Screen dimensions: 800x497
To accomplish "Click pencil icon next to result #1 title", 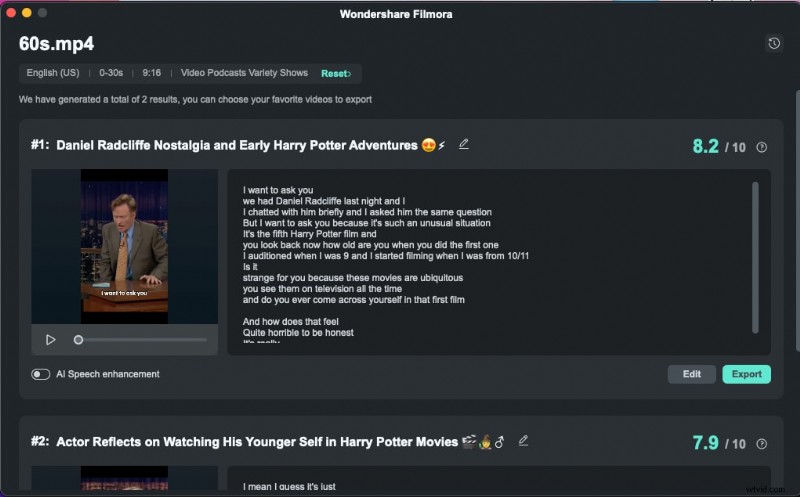I will (x=463, y=144).
